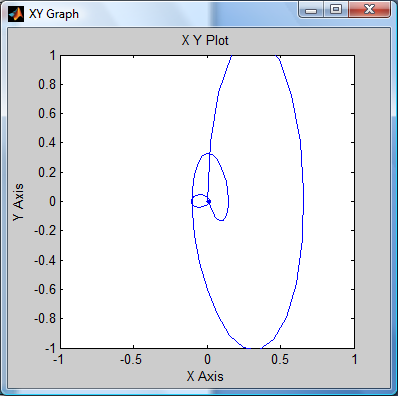Click the small inner loop of the spiral
This screenshot has height=396, width=398.
[x=200, y=201]
